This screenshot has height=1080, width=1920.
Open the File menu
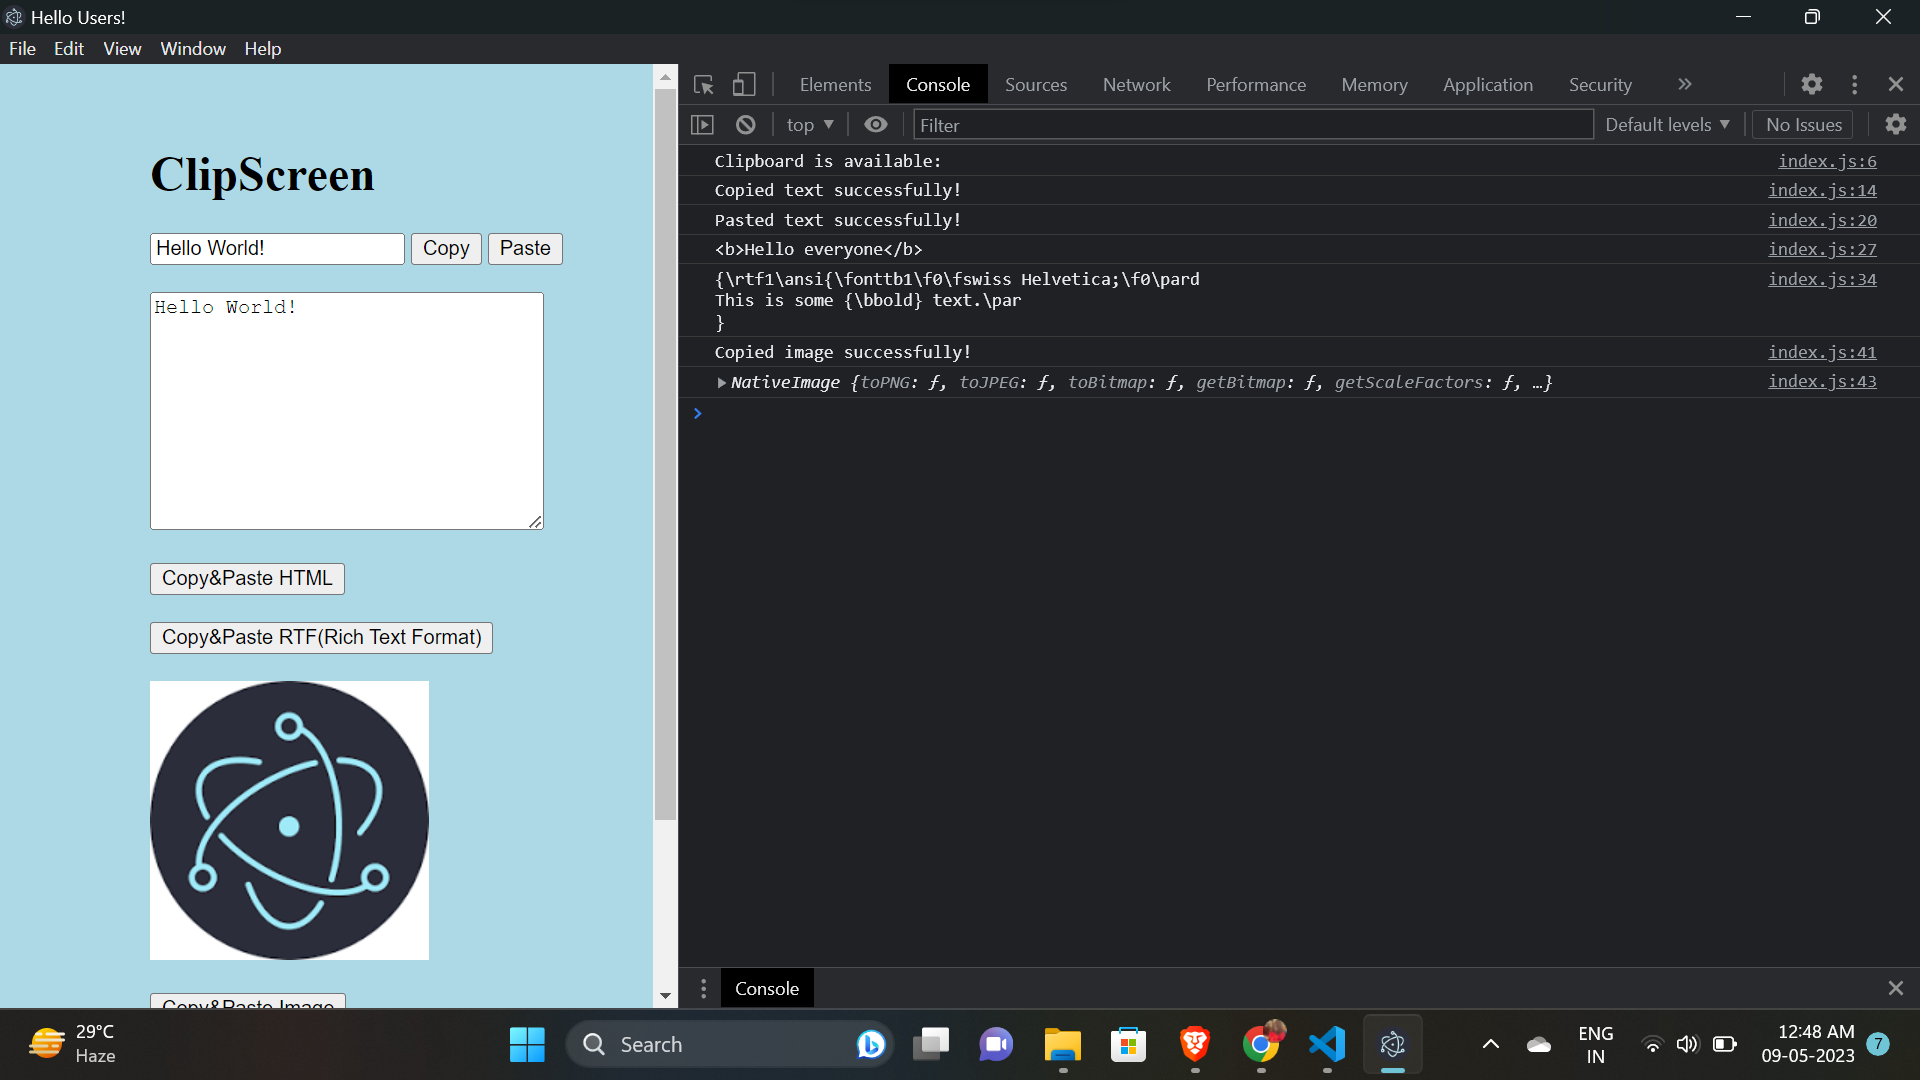[x=21, y=48]
